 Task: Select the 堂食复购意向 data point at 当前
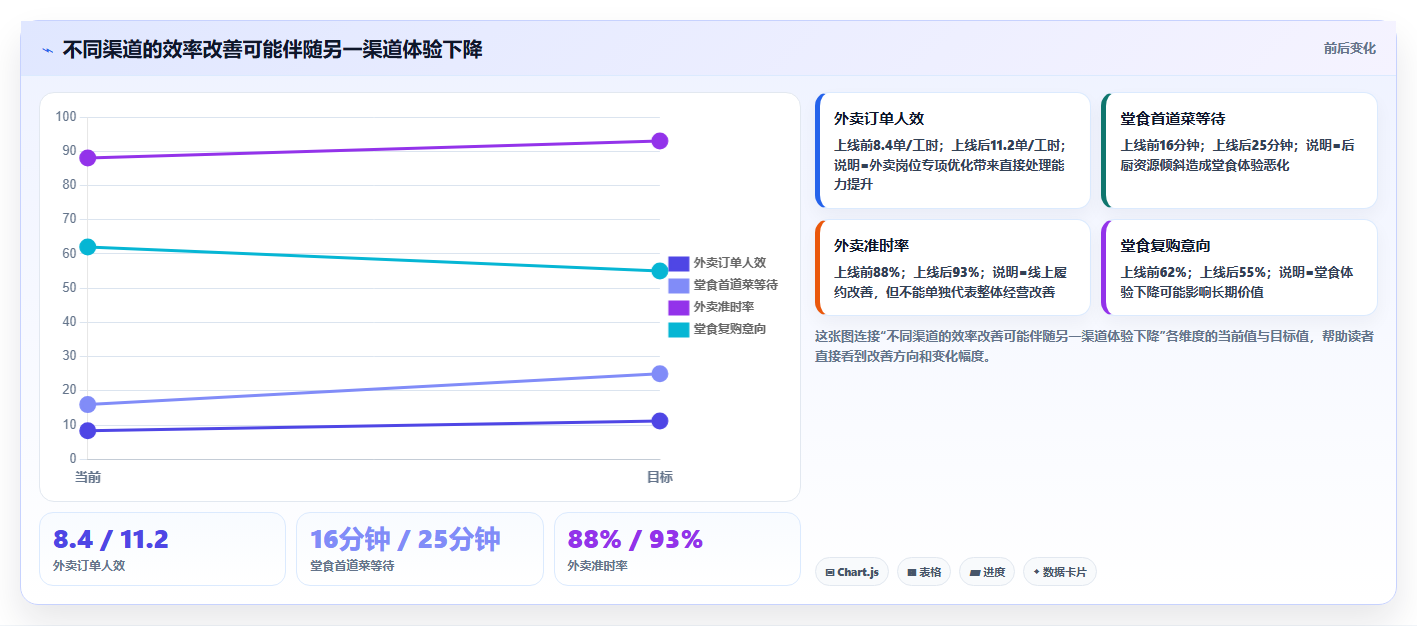point(88,247)
